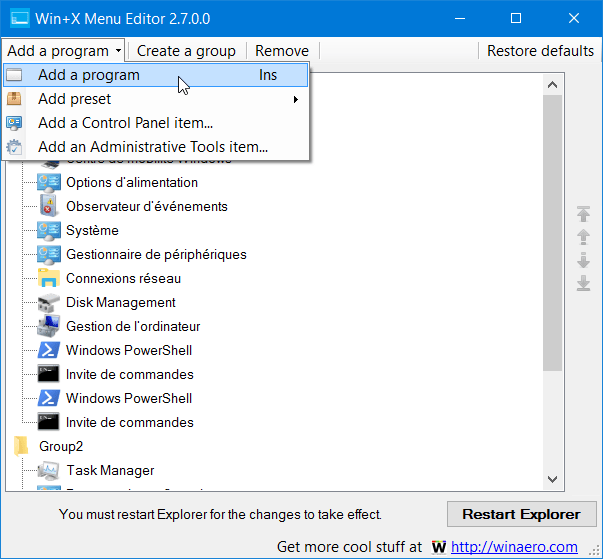Click the vertical scrollbar thumb
Viewport: 603px width, 559px height.
553,233
